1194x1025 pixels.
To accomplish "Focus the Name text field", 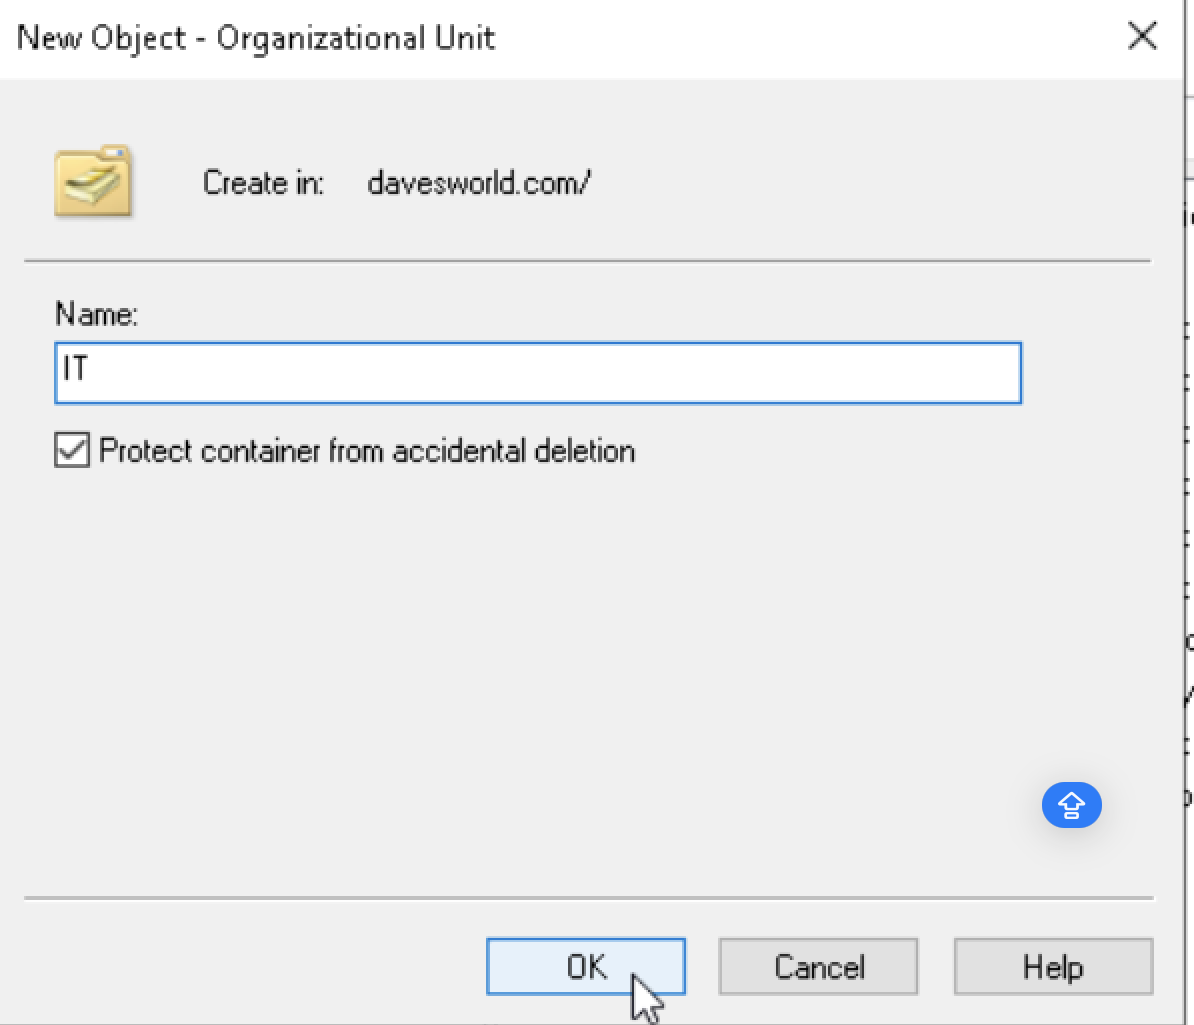I will 538,372.
